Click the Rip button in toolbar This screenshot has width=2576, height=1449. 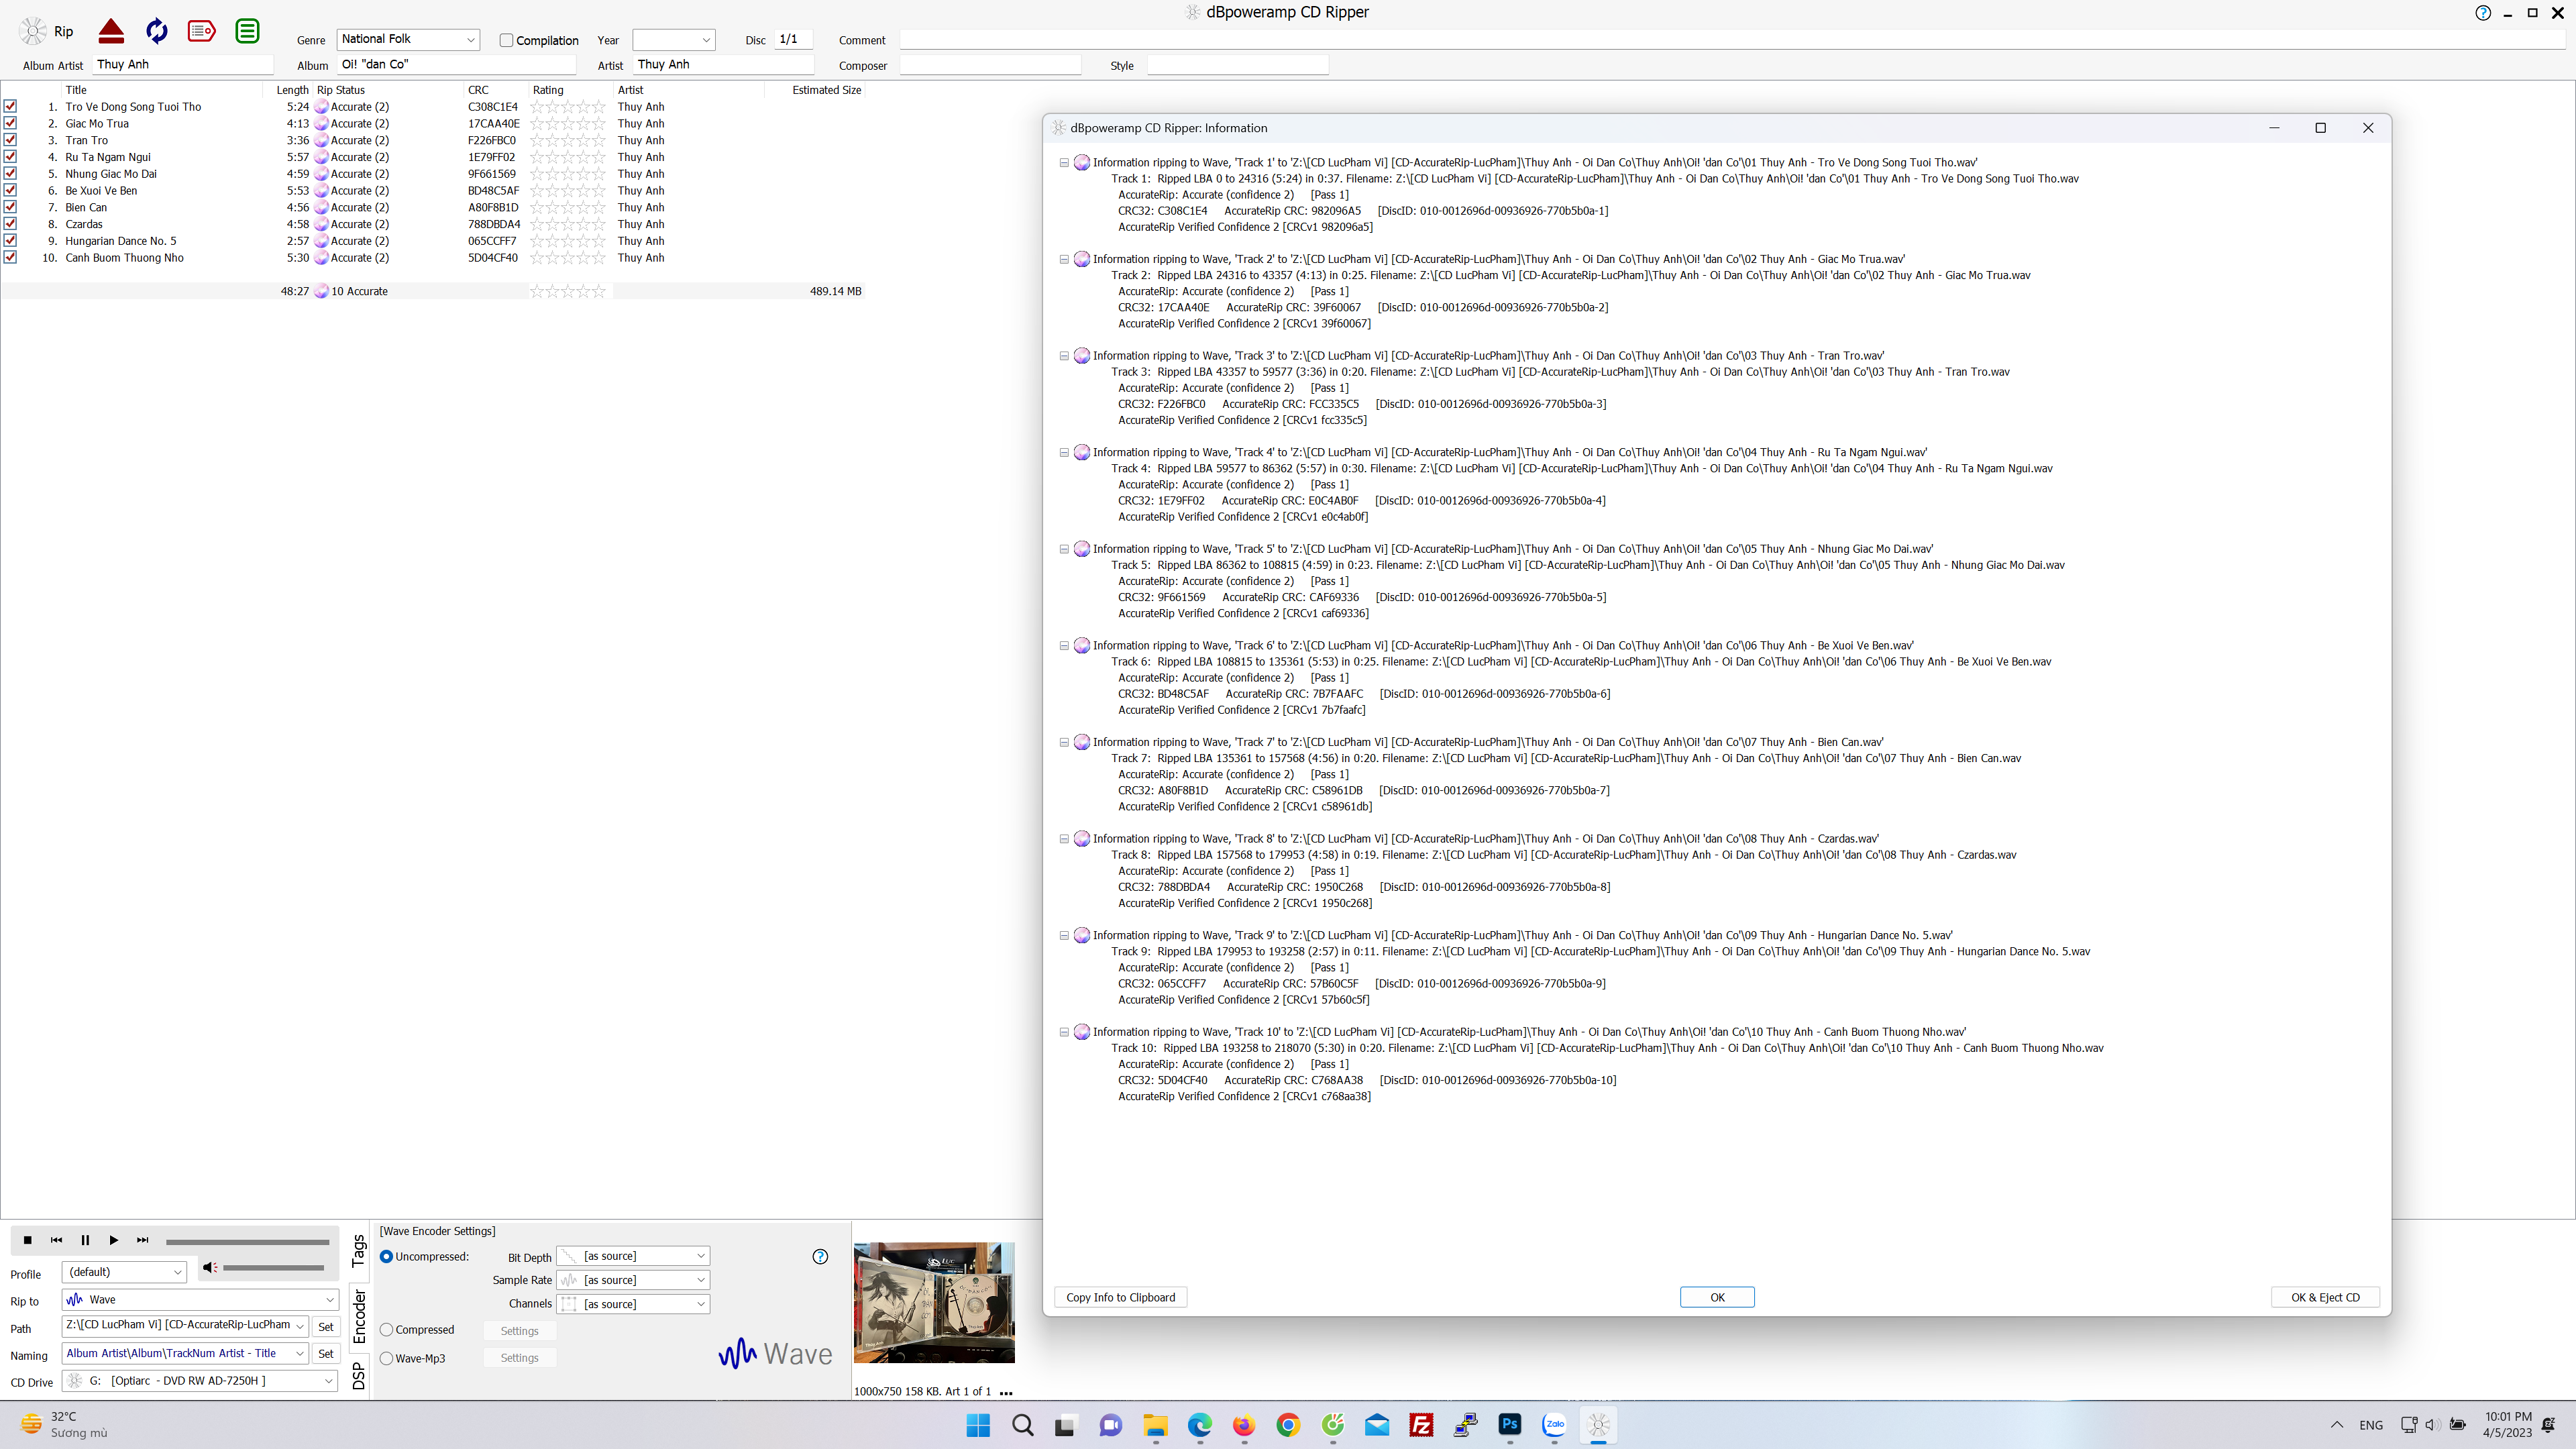pos(47,31)
